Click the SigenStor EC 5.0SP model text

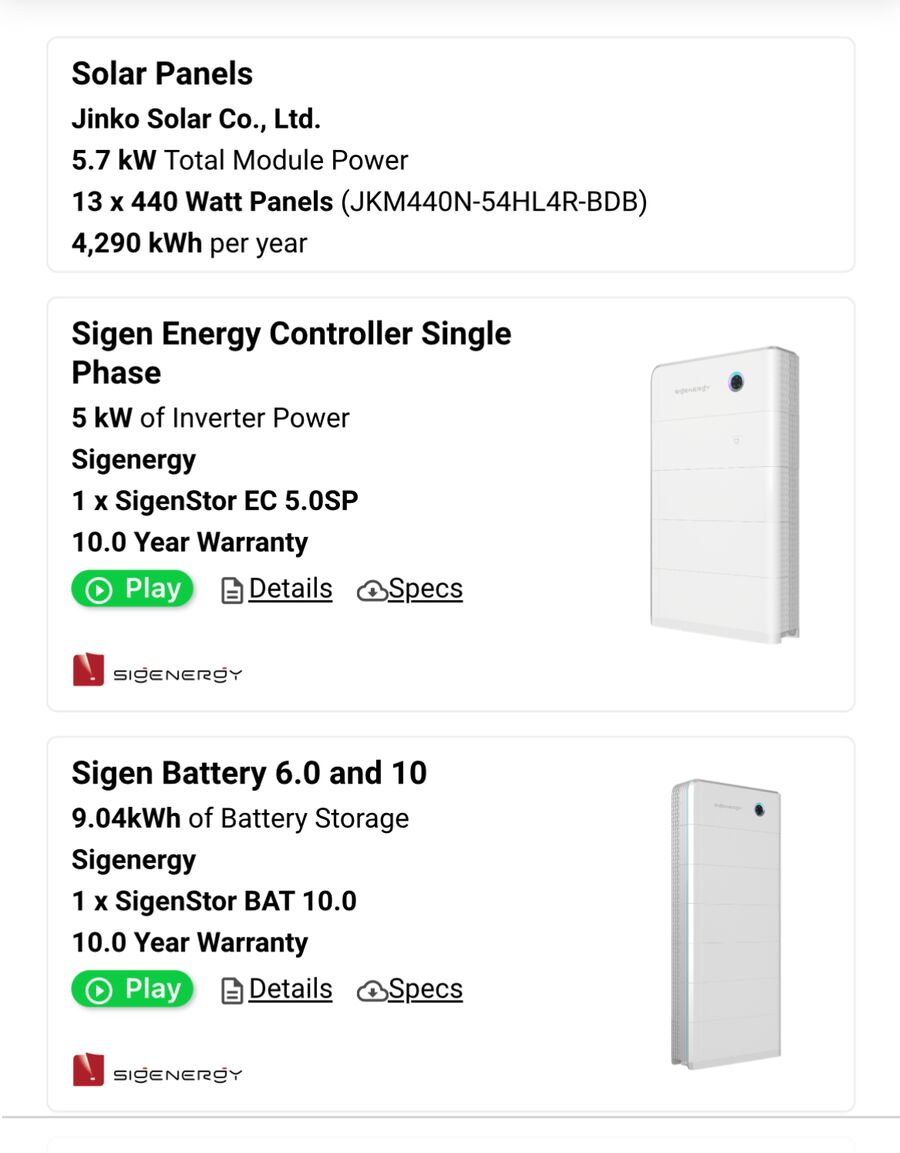coord(236,501)
